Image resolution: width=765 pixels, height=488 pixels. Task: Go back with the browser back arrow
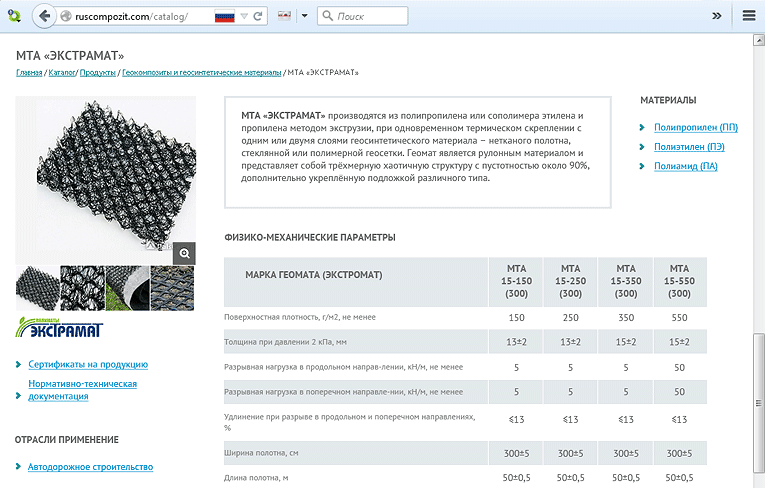click(x=44, y=16)
